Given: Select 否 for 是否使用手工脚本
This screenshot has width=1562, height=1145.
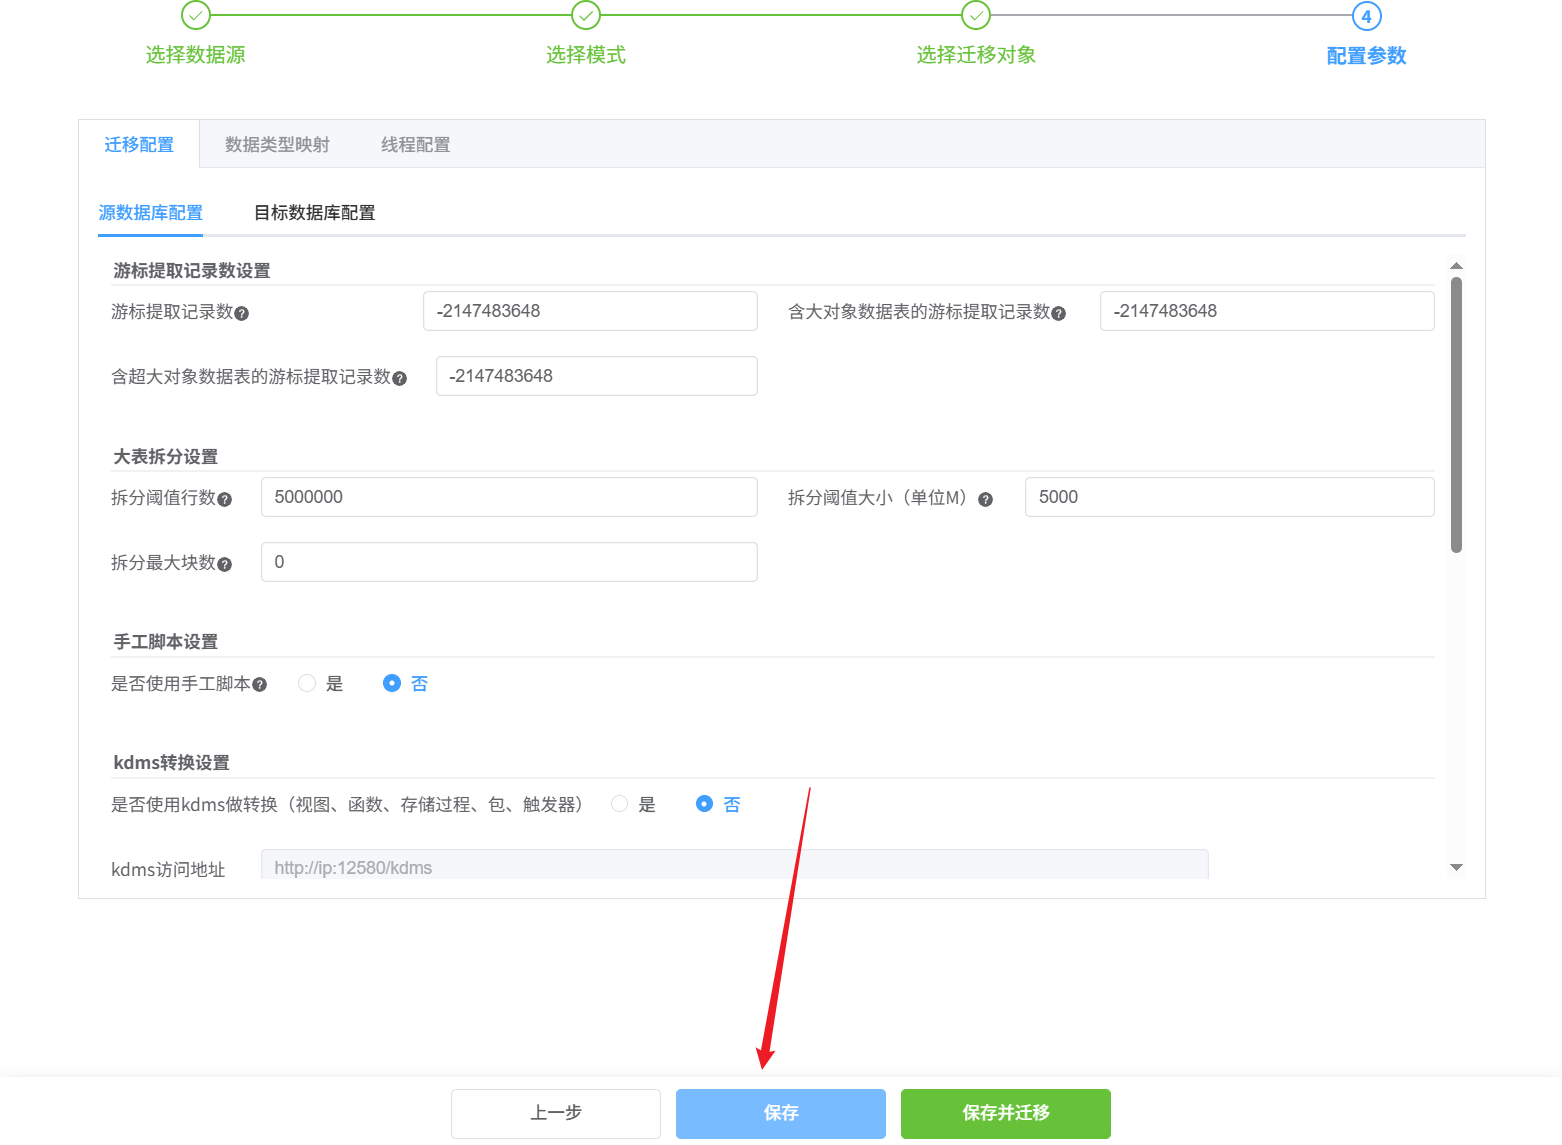Looking at the screenshot, I should coord(392,683).
